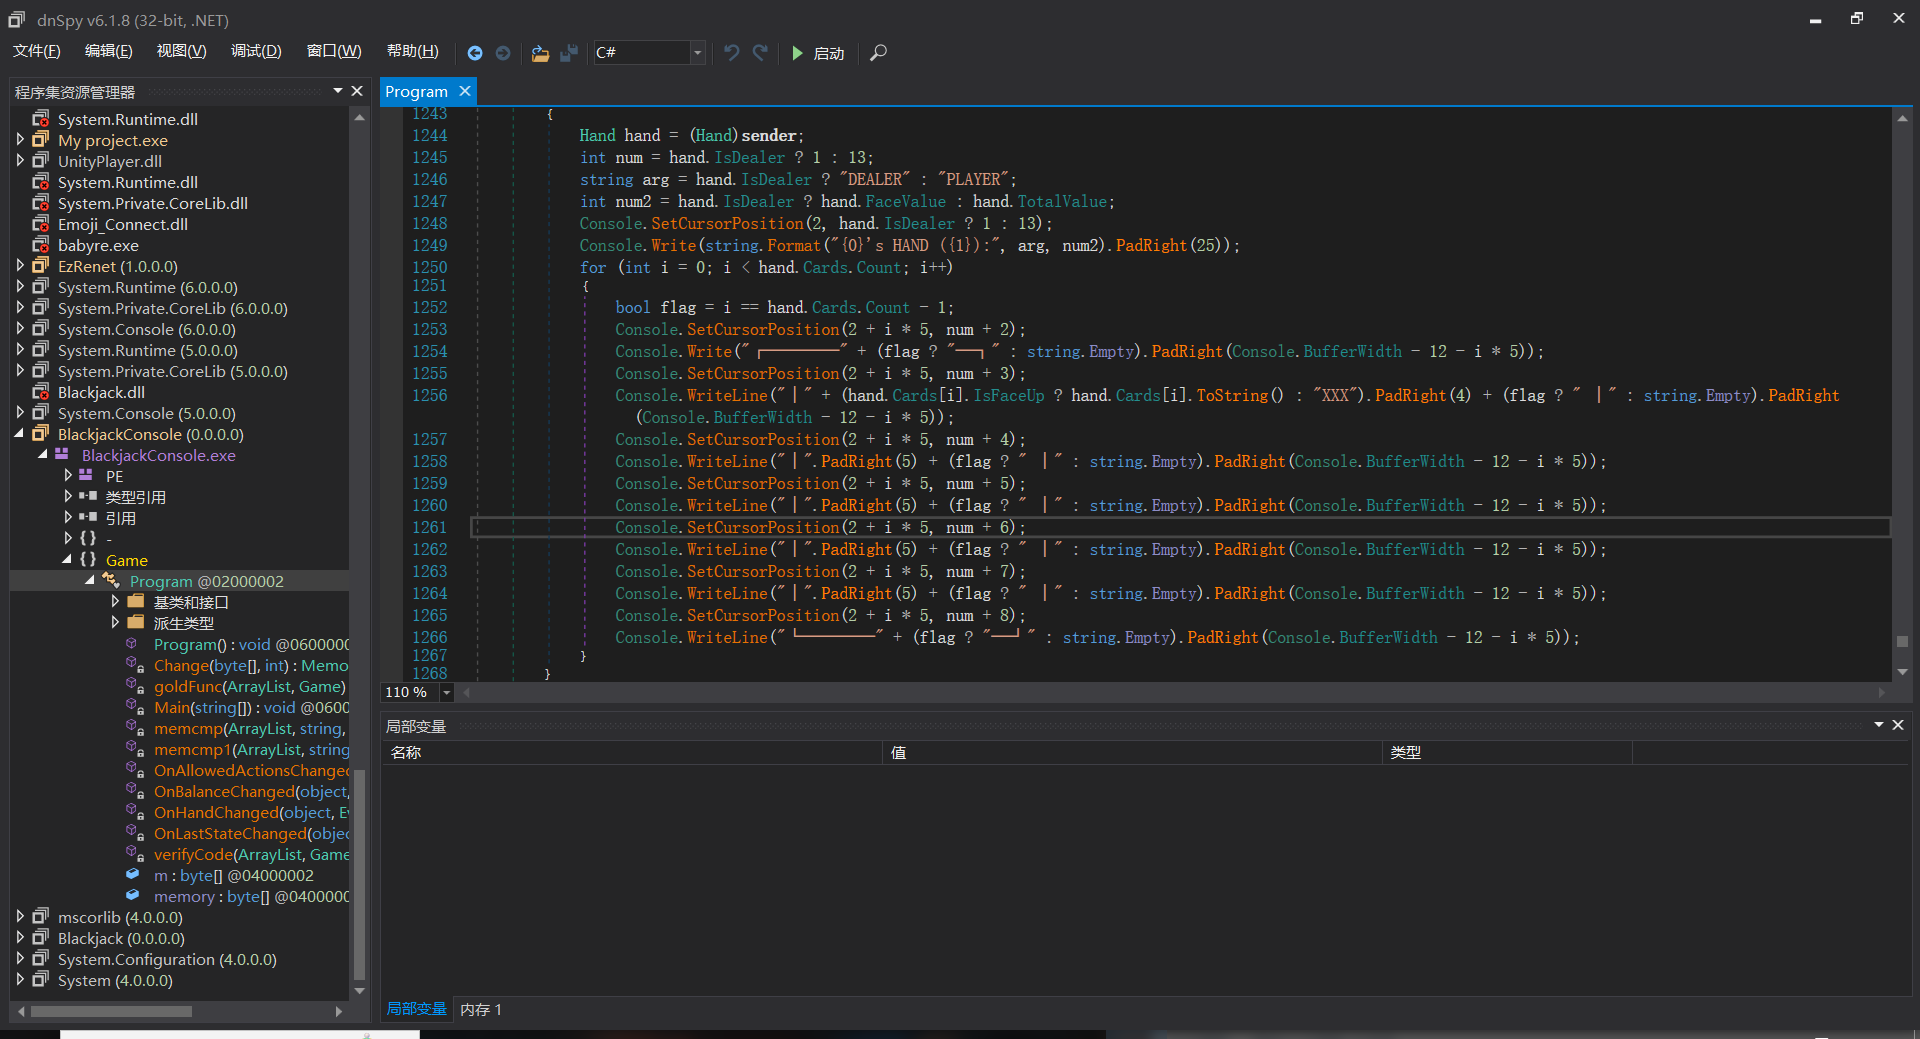1920x1039 pixels.
Task: Expand the 派生类型 folder
Action: click(115, 623)
